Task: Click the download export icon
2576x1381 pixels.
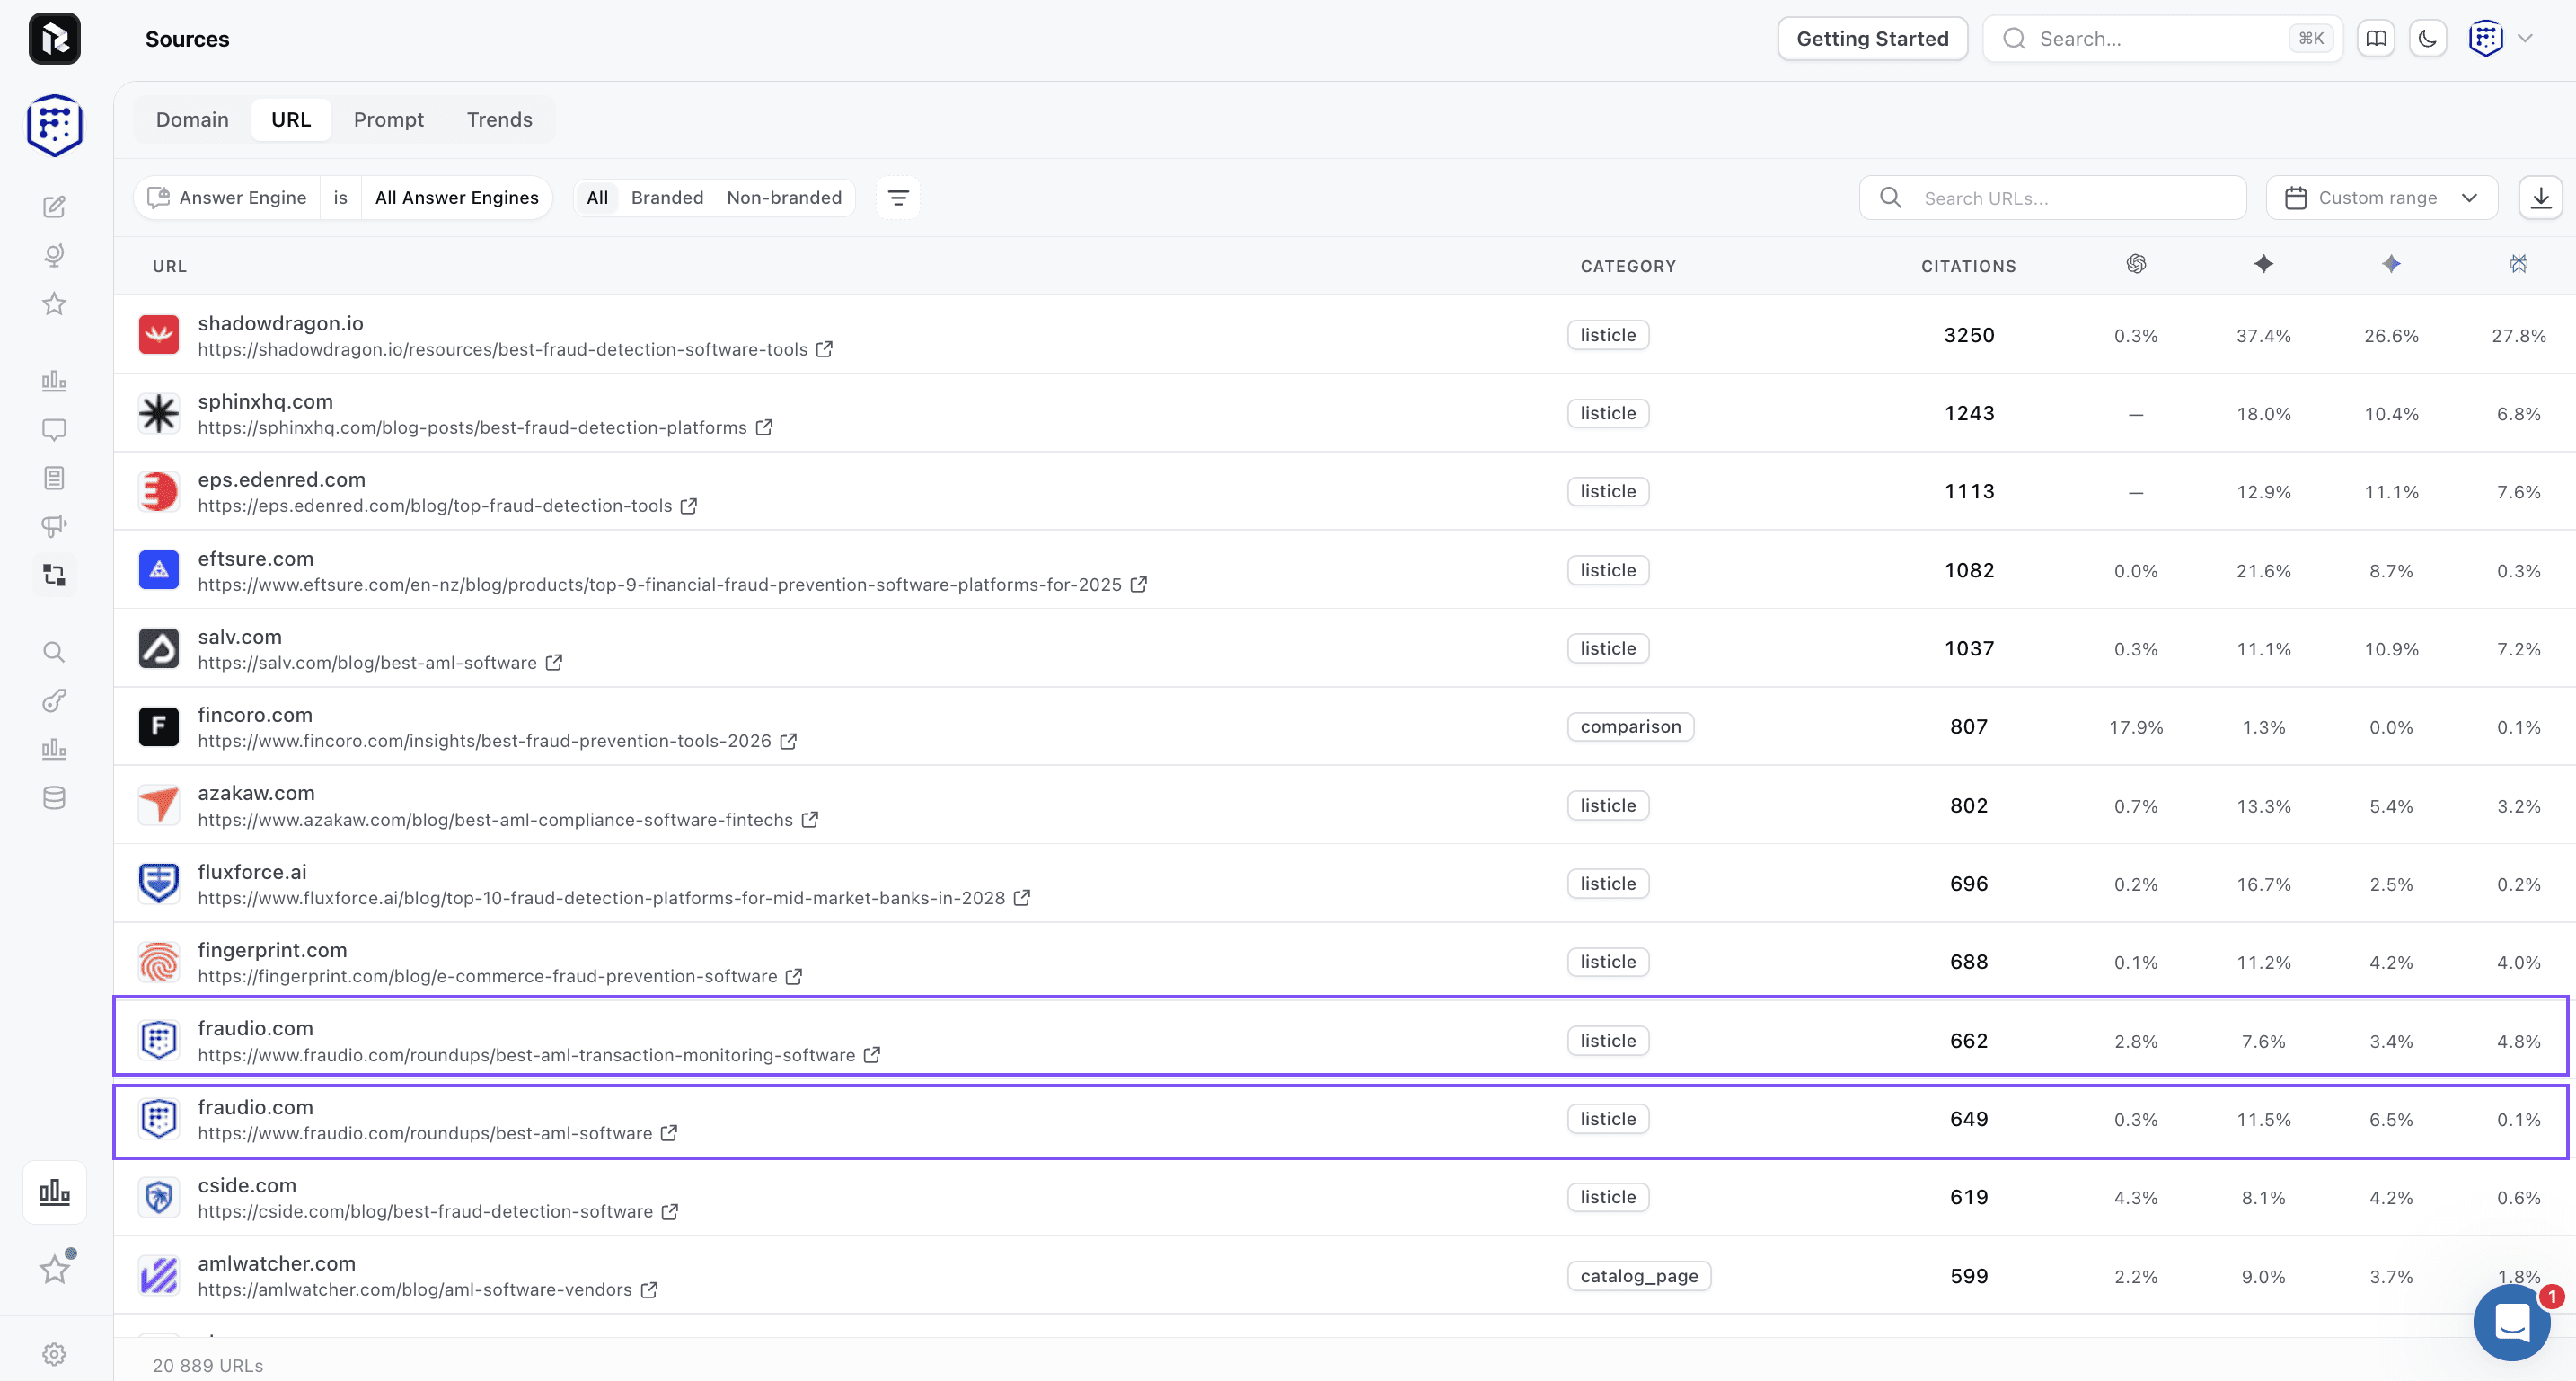Action: [2540, 198]
